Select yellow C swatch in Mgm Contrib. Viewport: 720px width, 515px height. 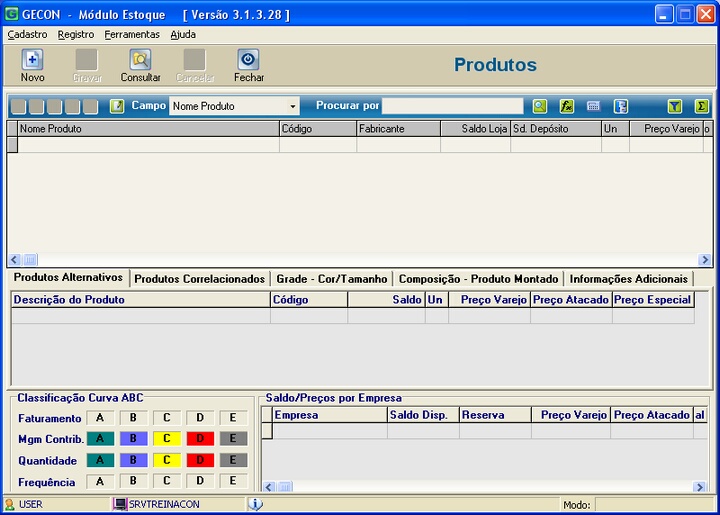click(167, 438)
